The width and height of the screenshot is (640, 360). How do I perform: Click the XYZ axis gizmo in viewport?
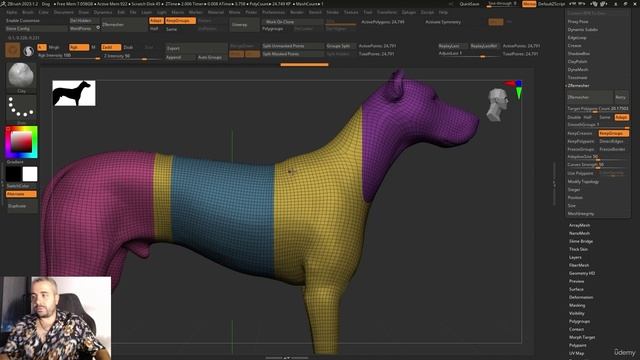point(515,89)
